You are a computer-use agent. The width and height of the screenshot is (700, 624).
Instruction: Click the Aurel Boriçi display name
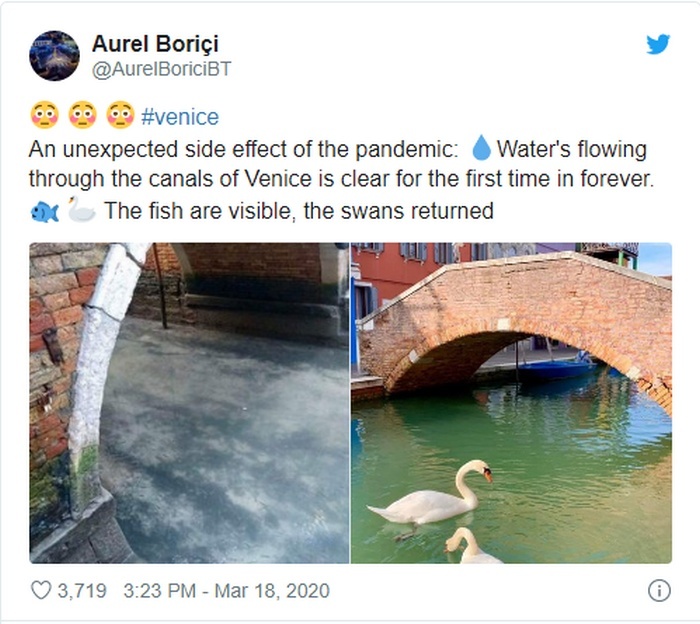(x=155, y=44)
